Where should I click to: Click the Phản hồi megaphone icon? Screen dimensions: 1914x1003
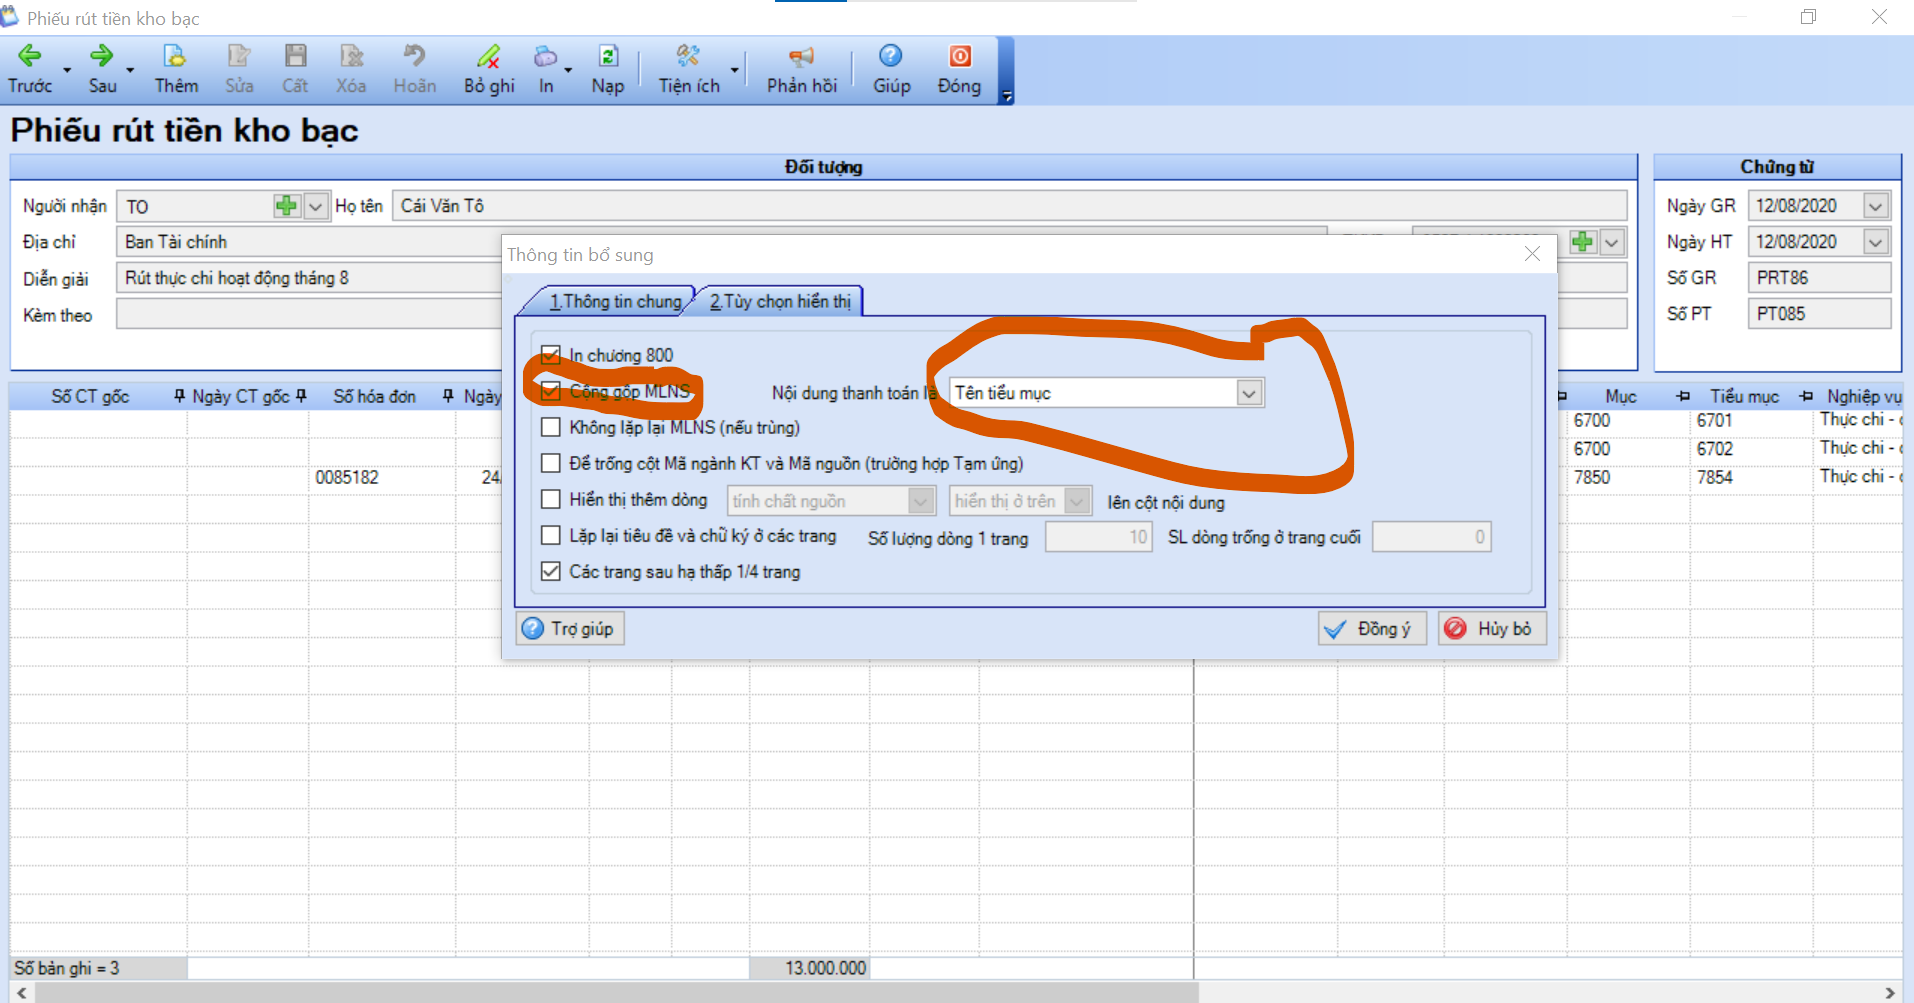click(801, 57)
